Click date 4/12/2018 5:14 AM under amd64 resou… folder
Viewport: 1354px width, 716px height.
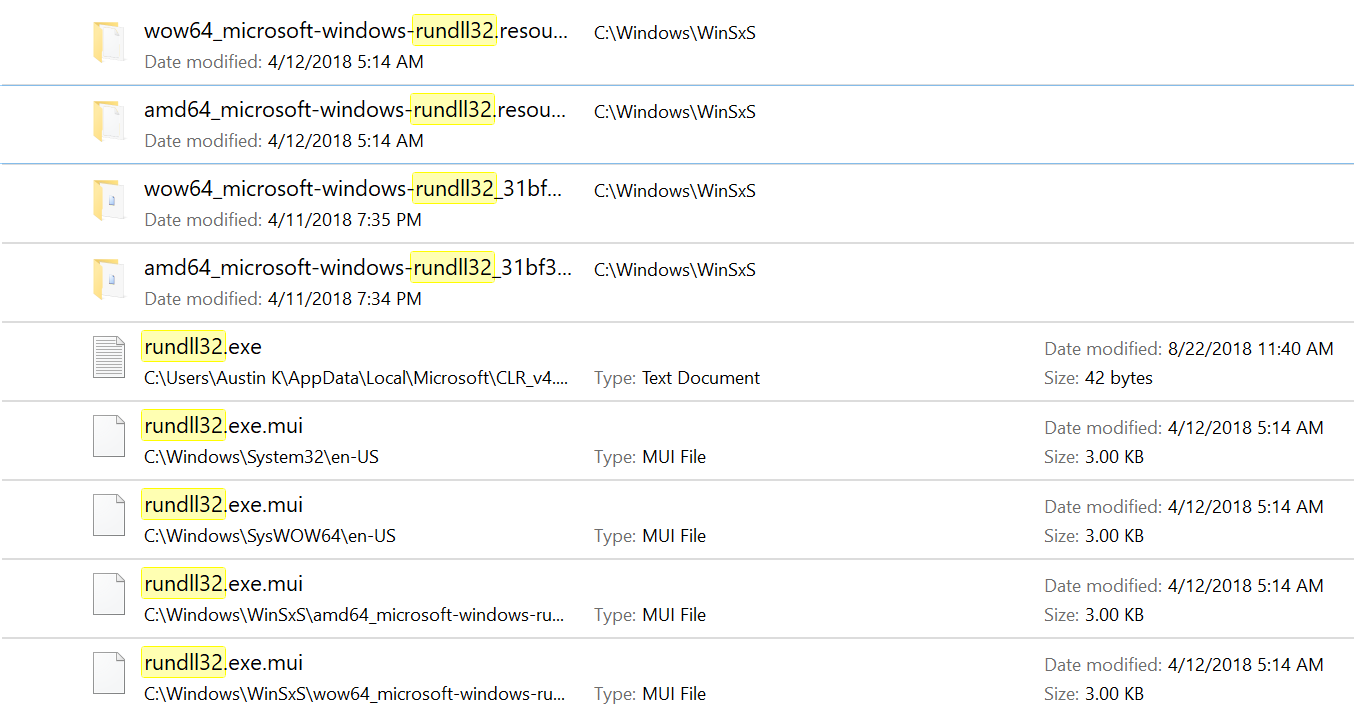[x=284, y=141]
